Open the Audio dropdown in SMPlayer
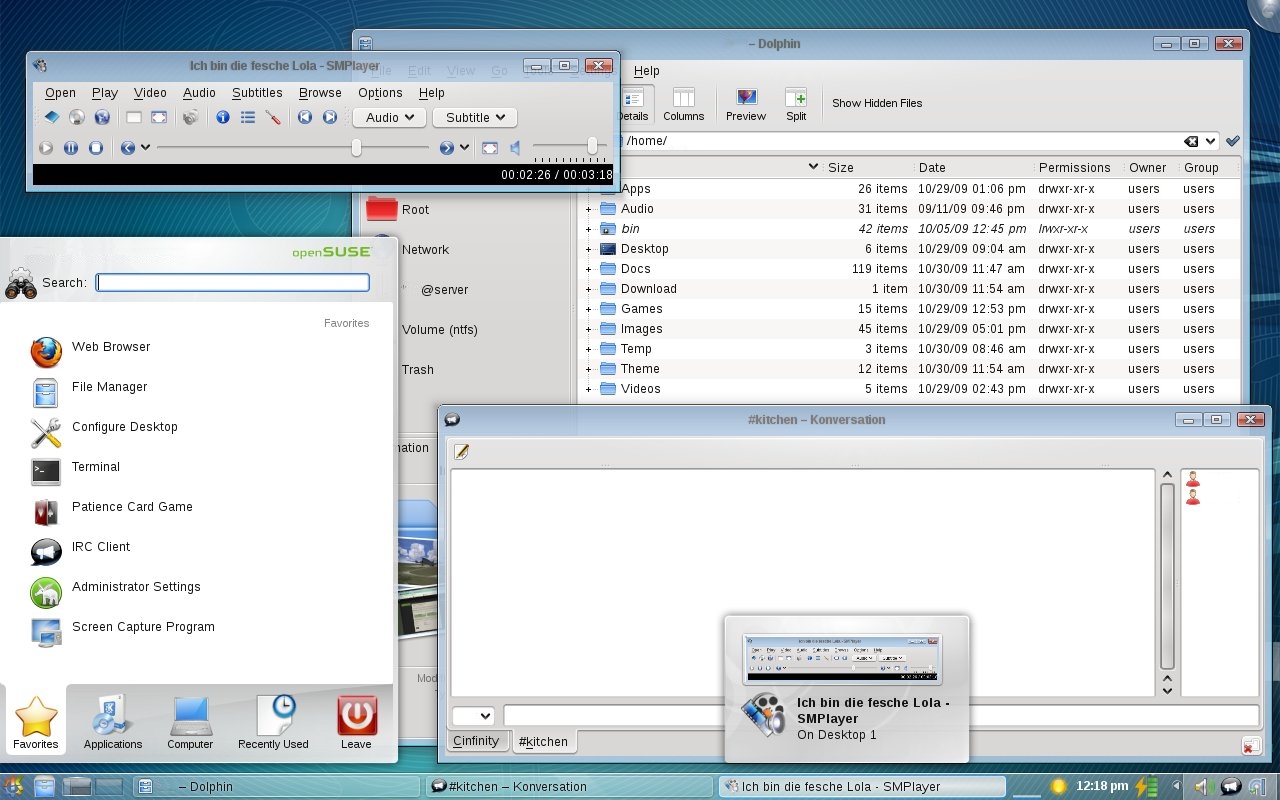 (390, 118)
